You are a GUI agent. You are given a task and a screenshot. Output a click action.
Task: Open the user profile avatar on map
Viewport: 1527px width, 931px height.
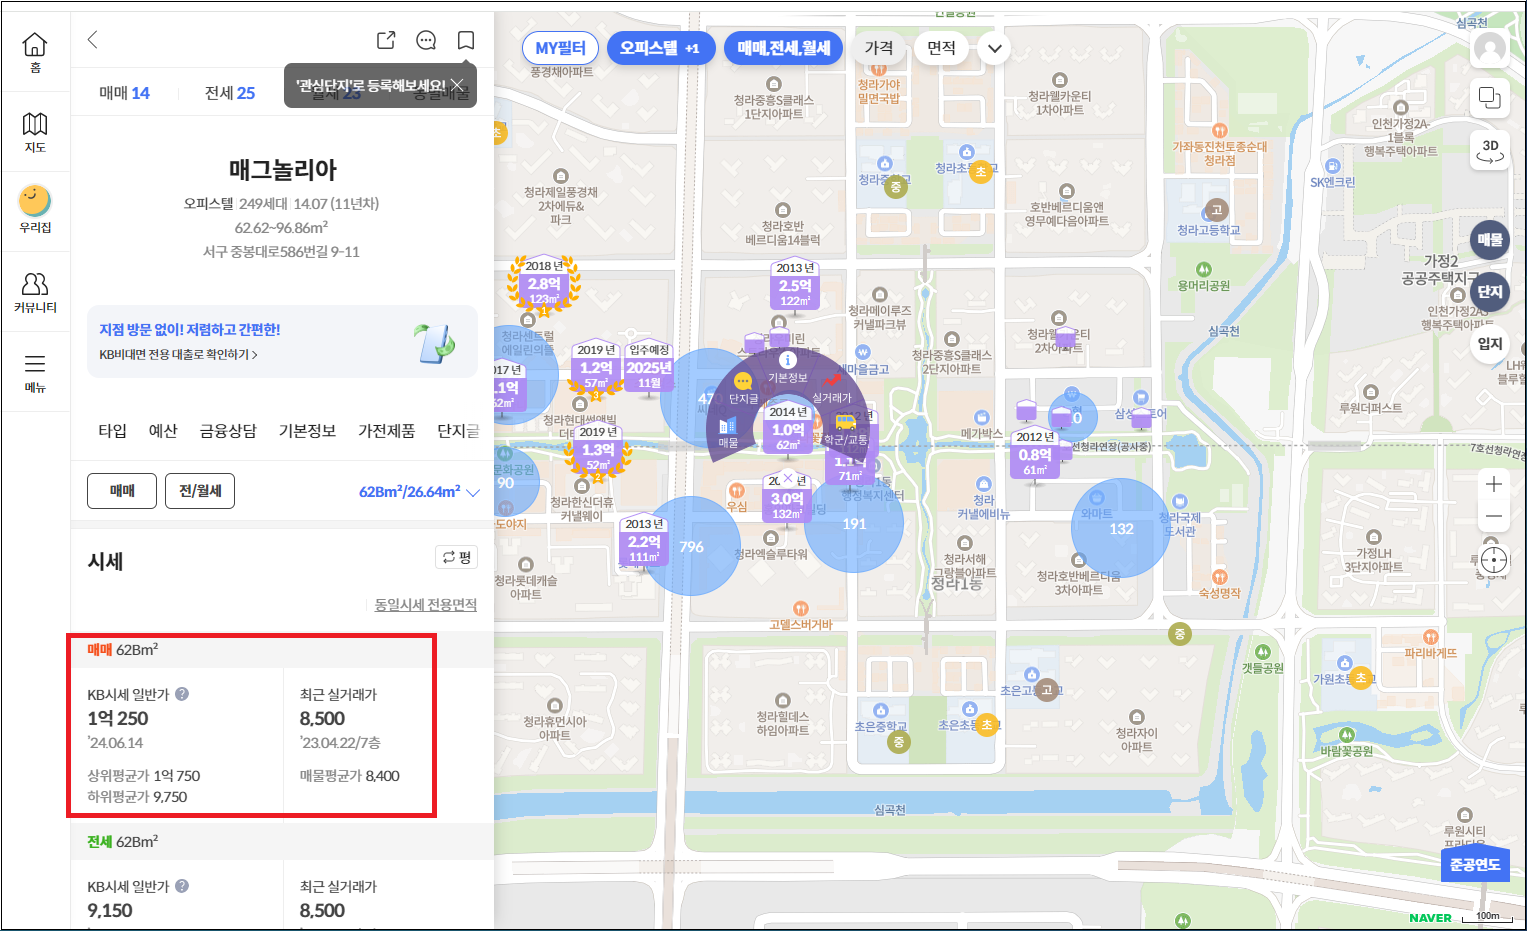click(1490, 49)
